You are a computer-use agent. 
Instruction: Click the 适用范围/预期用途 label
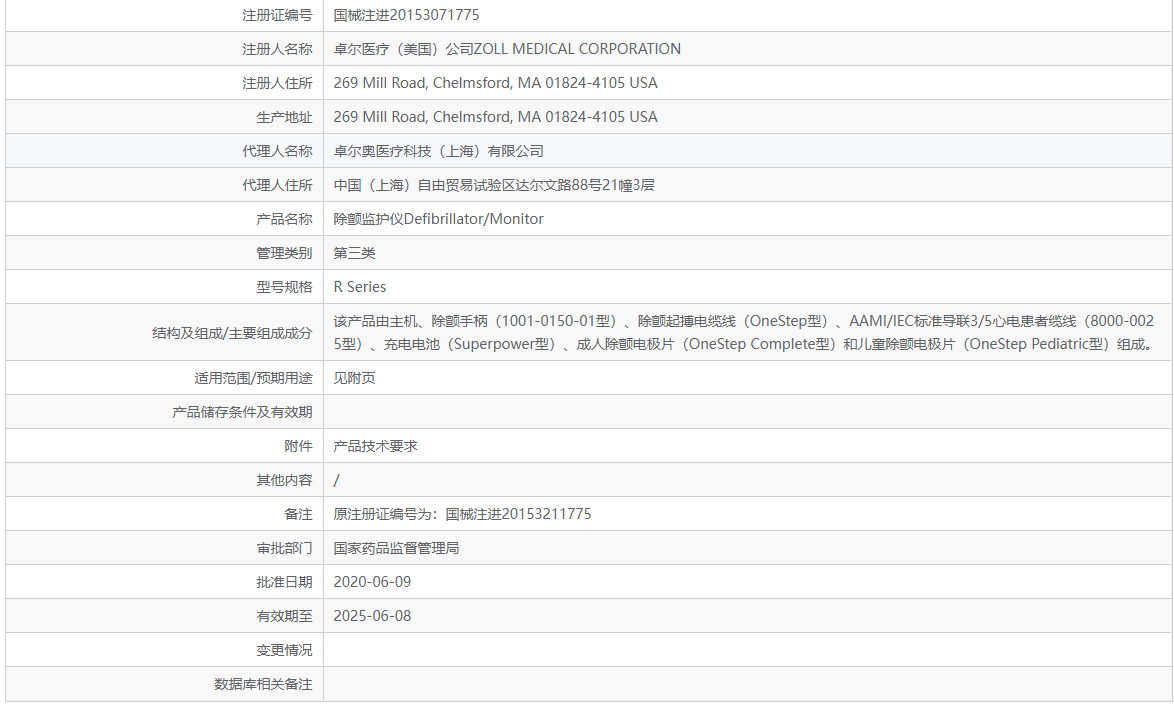coord(253,378)
